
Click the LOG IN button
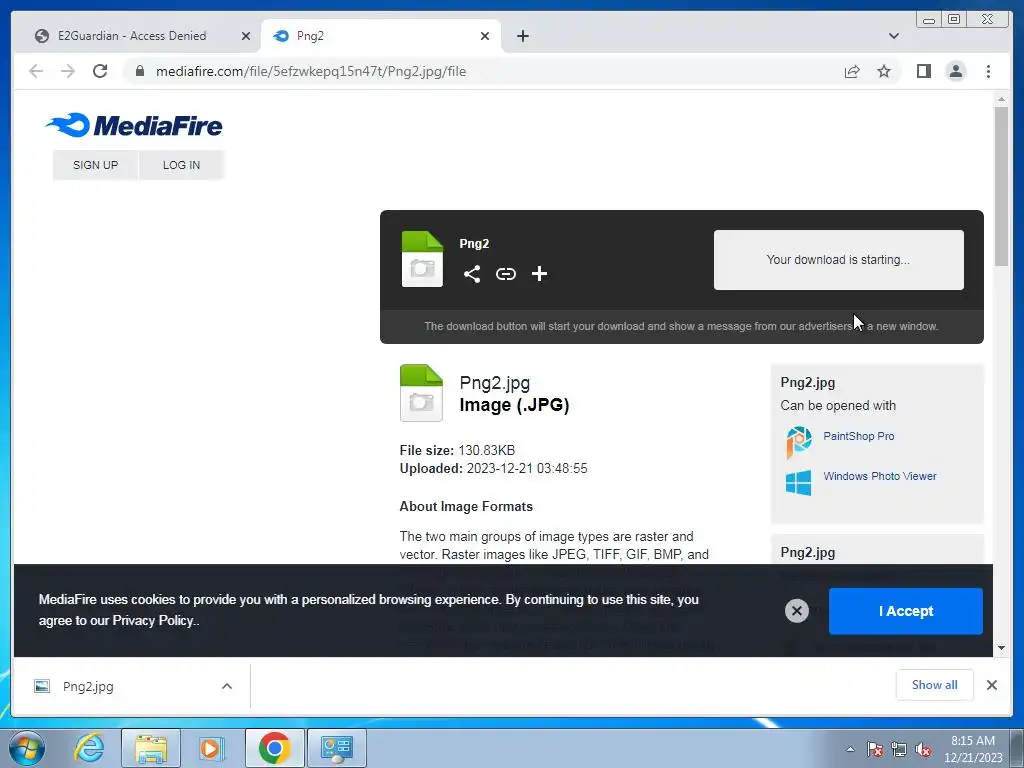click(x=182, y=165)
